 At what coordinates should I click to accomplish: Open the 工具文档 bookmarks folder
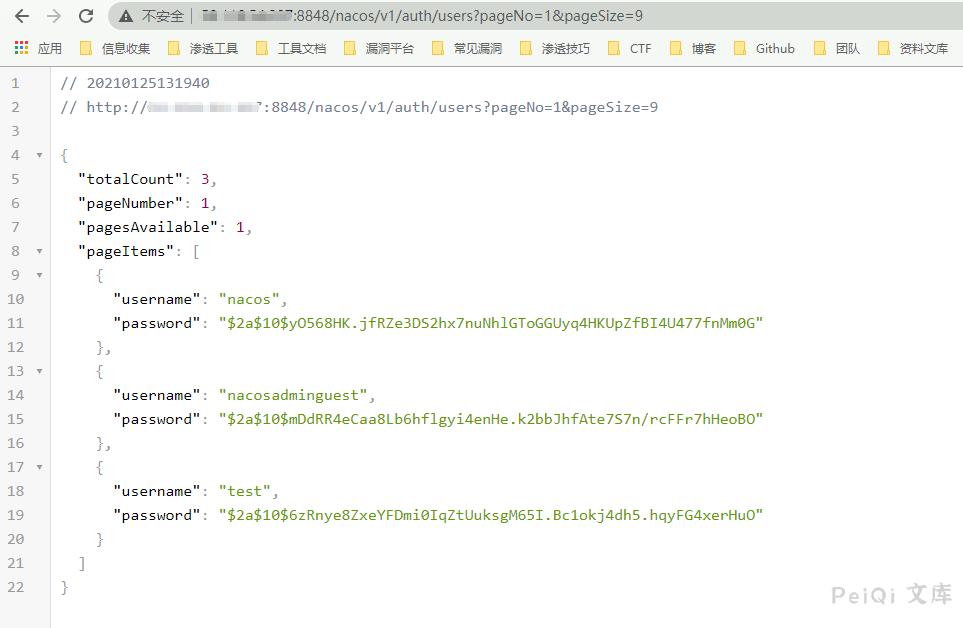[x=292, y=48]
